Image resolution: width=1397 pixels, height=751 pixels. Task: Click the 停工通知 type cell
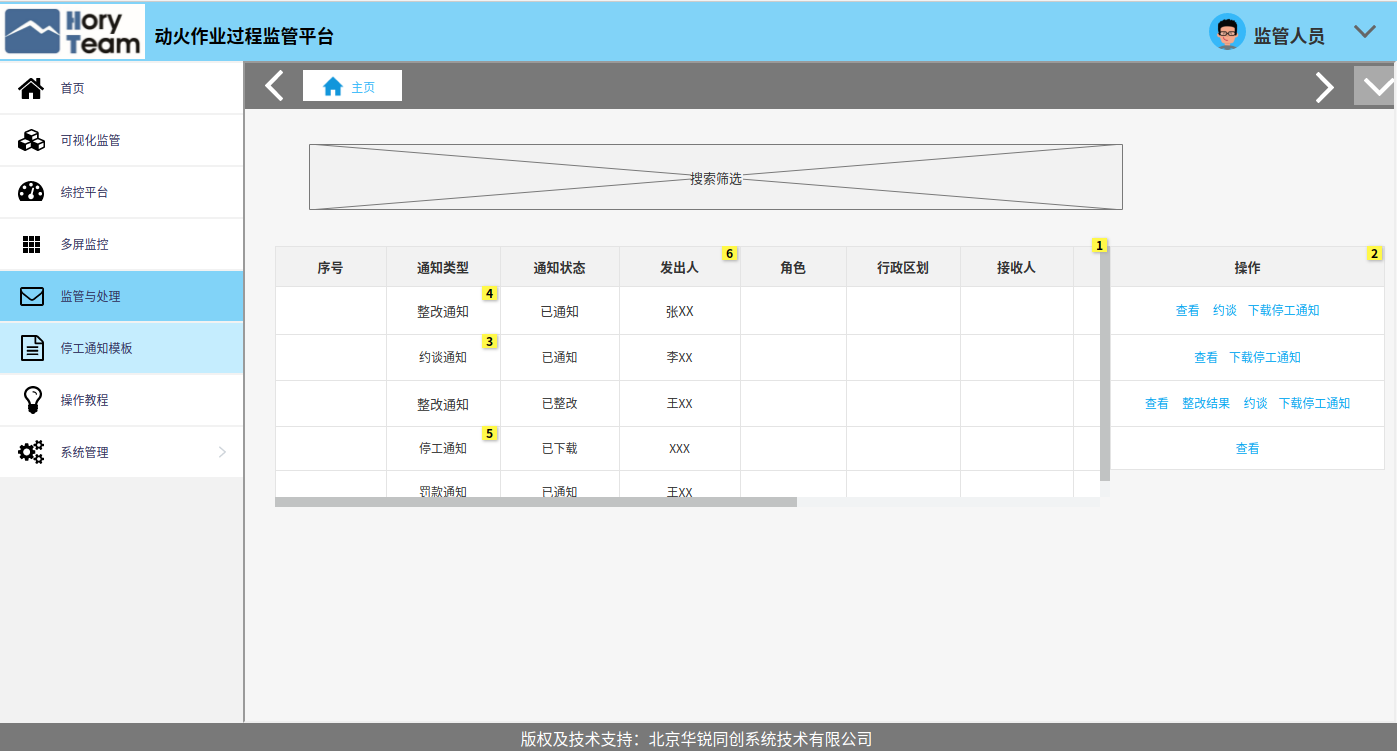coord(443,449)
